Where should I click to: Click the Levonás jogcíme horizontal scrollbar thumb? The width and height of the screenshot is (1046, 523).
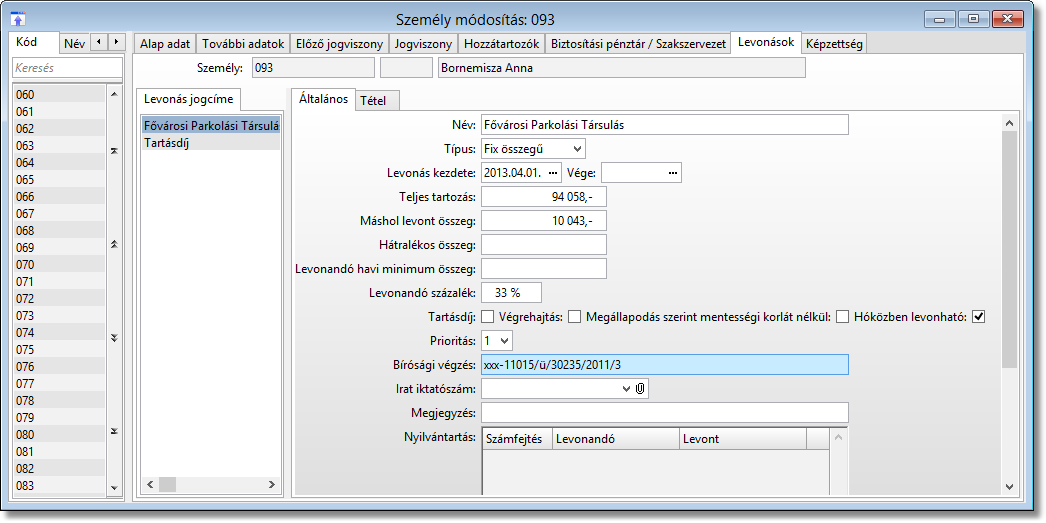(x=167, y=484)
